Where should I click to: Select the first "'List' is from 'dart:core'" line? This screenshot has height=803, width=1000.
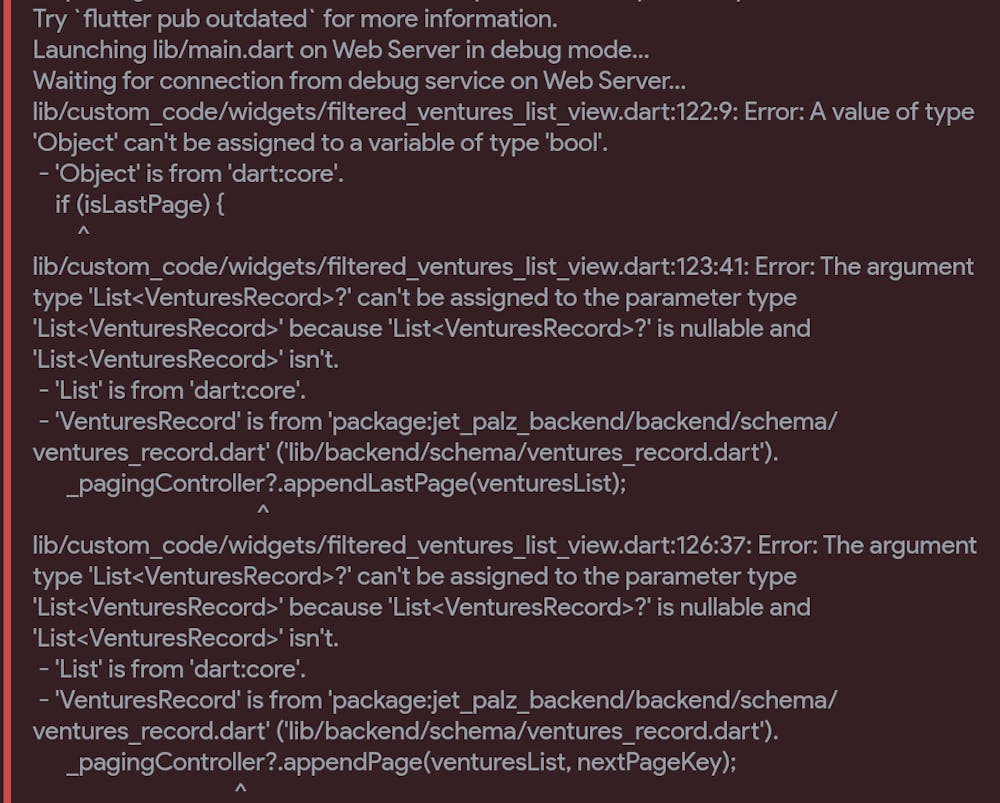(173, 390)
